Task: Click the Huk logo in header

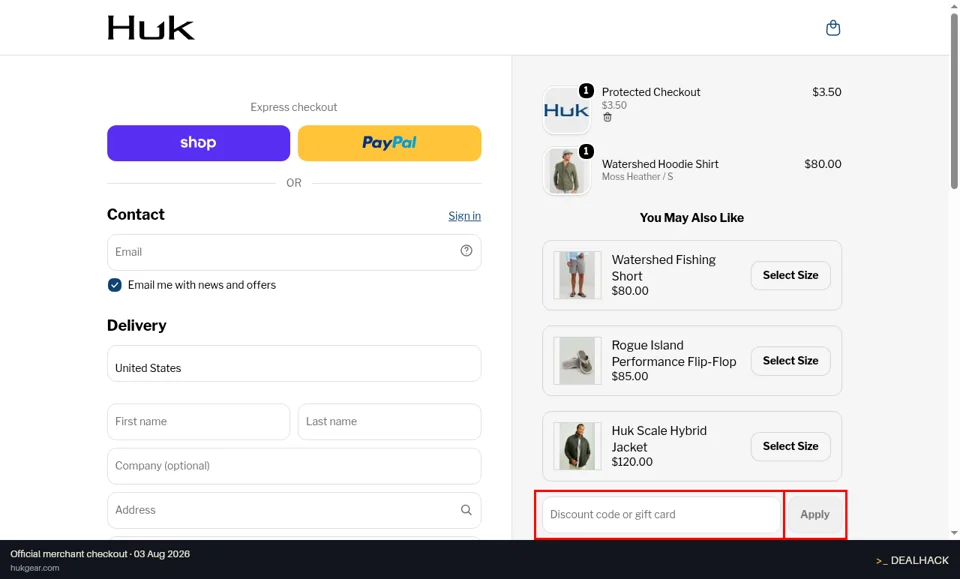Action: [x=151, y=28]
